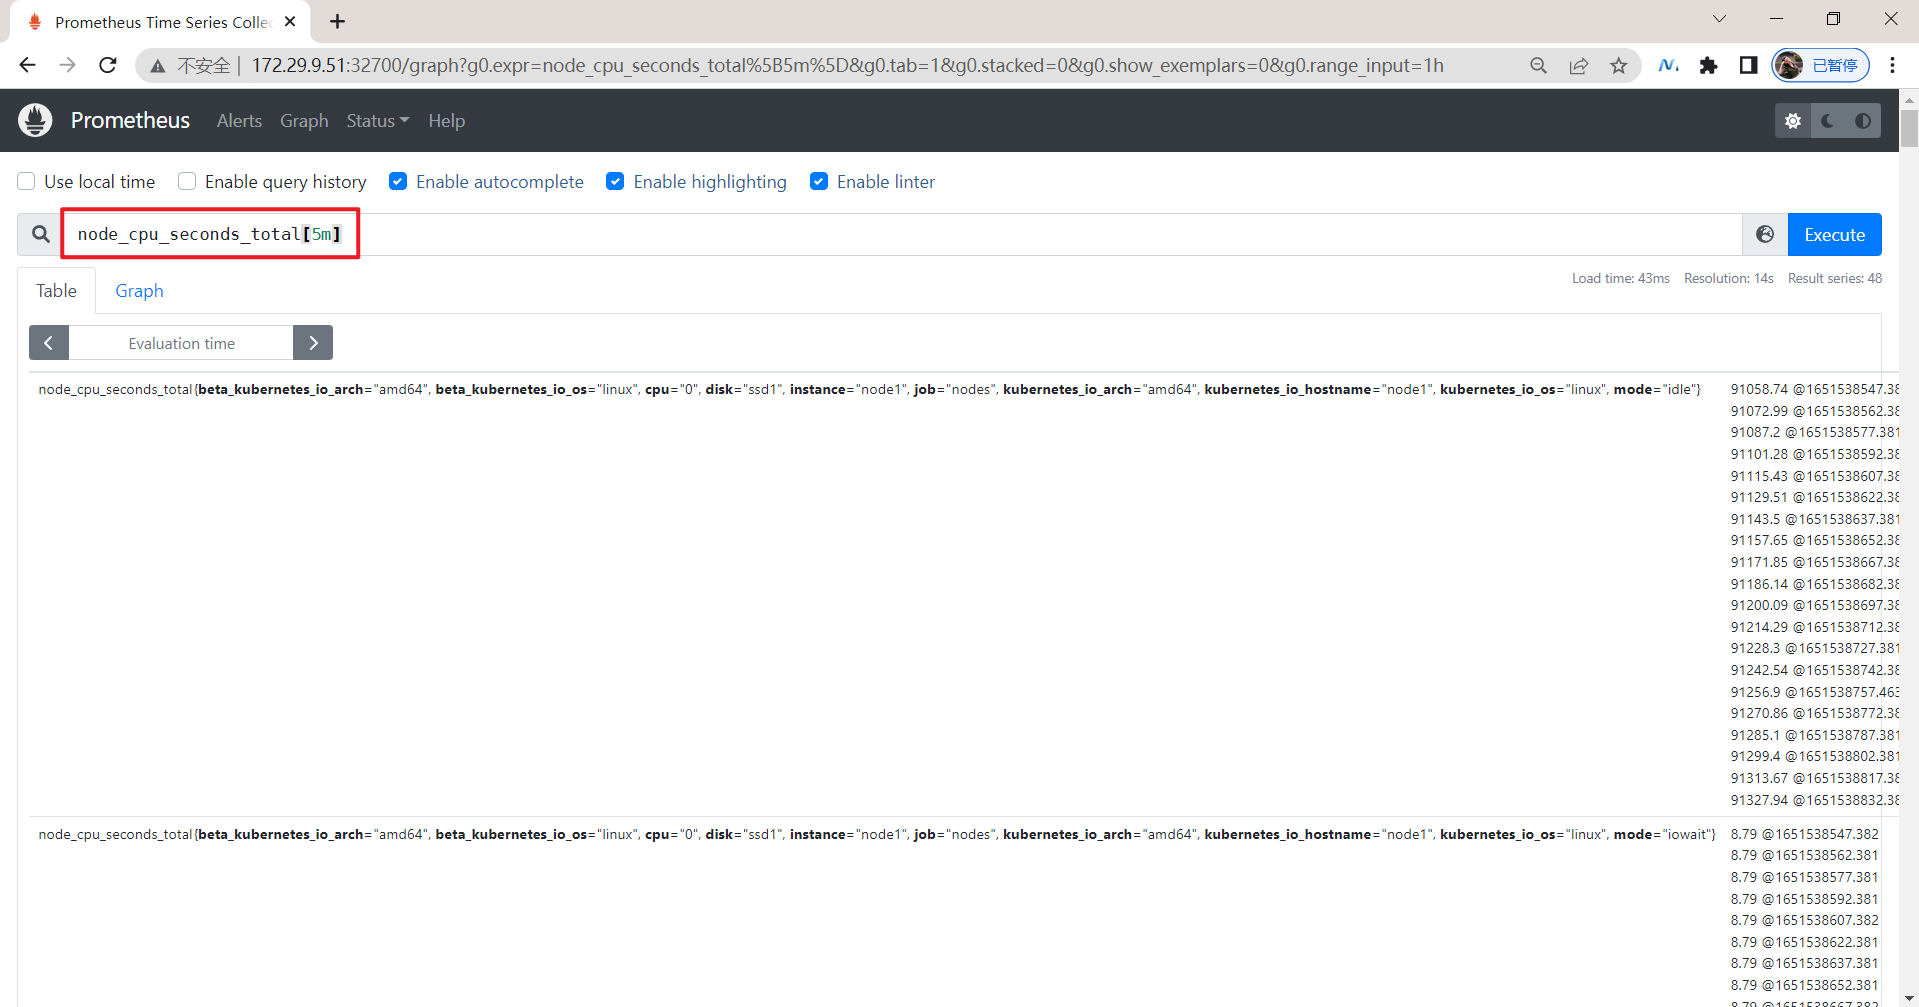Step evaluation time forward
Viewport: 1919px width, 1007px height.
[x=313, y=343]
